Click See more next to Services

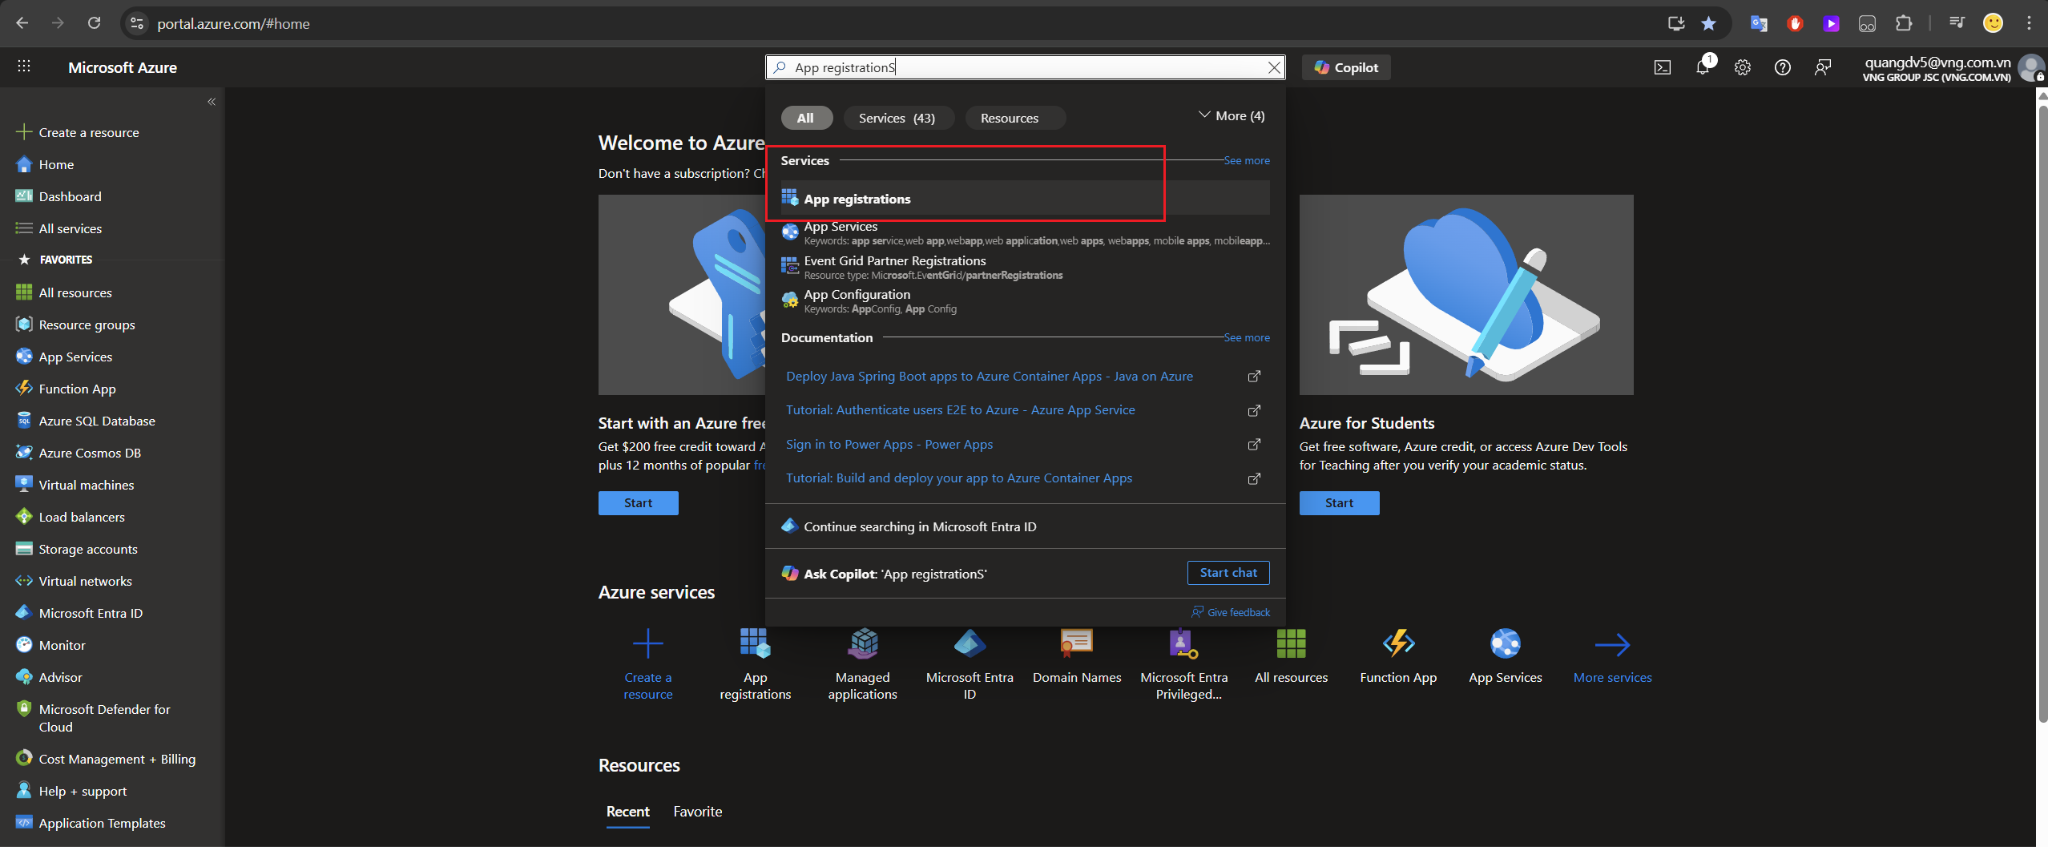pos(1247,160)
